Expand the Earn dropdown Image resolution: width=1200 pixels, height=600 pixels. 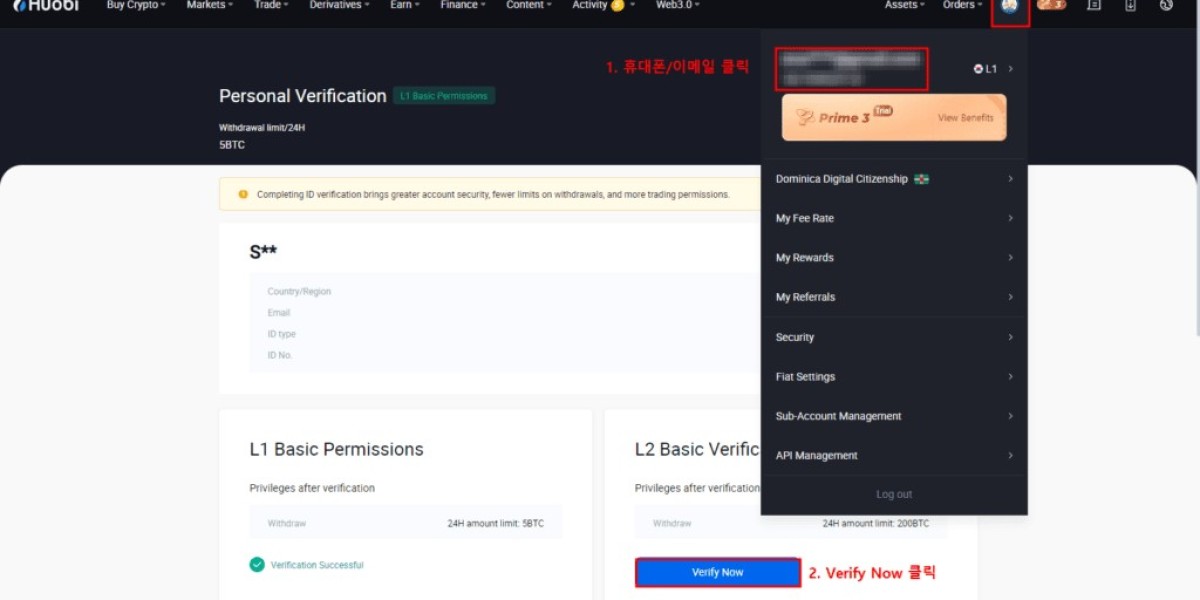[x=405, y=5]
